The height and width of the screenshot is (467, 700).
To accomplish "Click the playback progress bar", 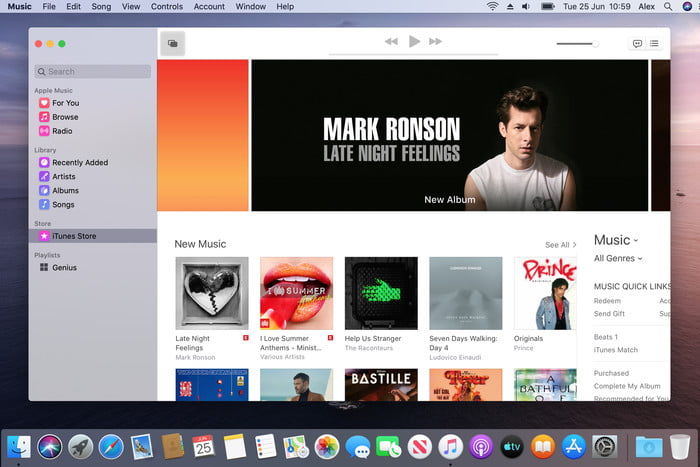I will (413, 54).
